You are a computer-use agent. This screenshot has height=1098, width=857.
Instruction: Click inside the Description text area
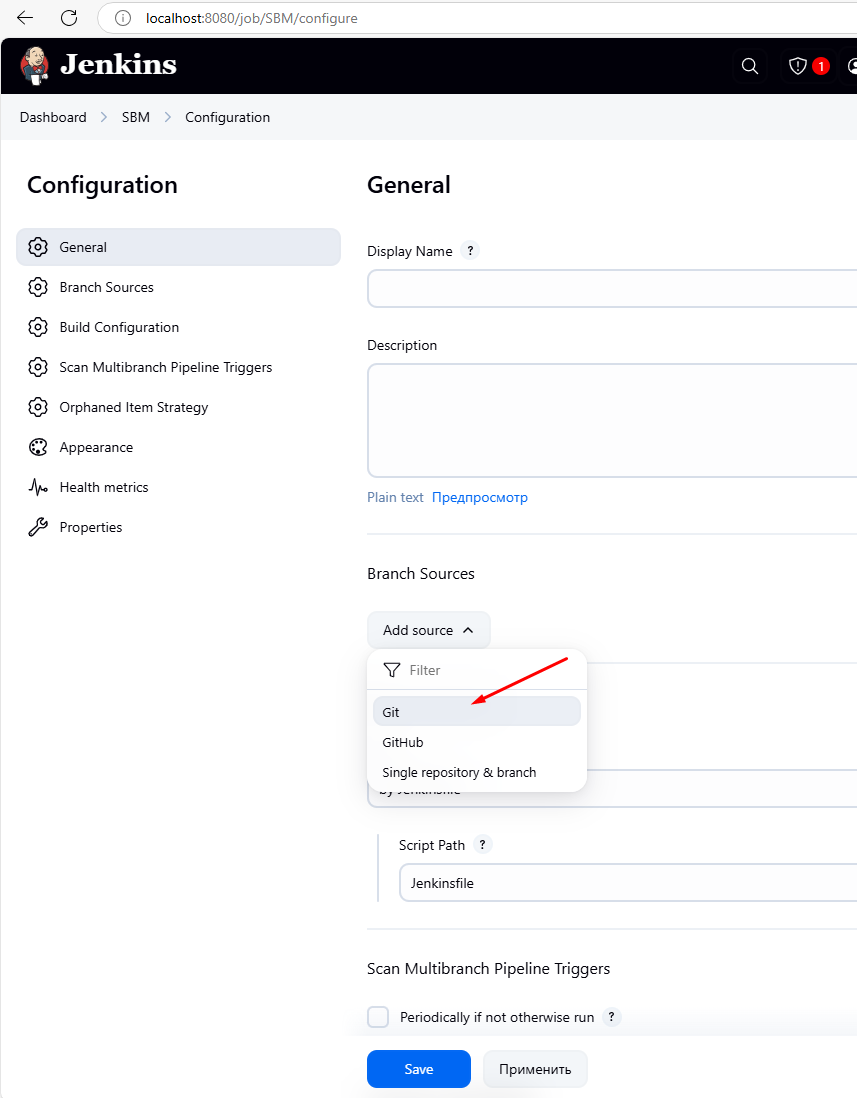pyautogui.click(x=610, y=420)
